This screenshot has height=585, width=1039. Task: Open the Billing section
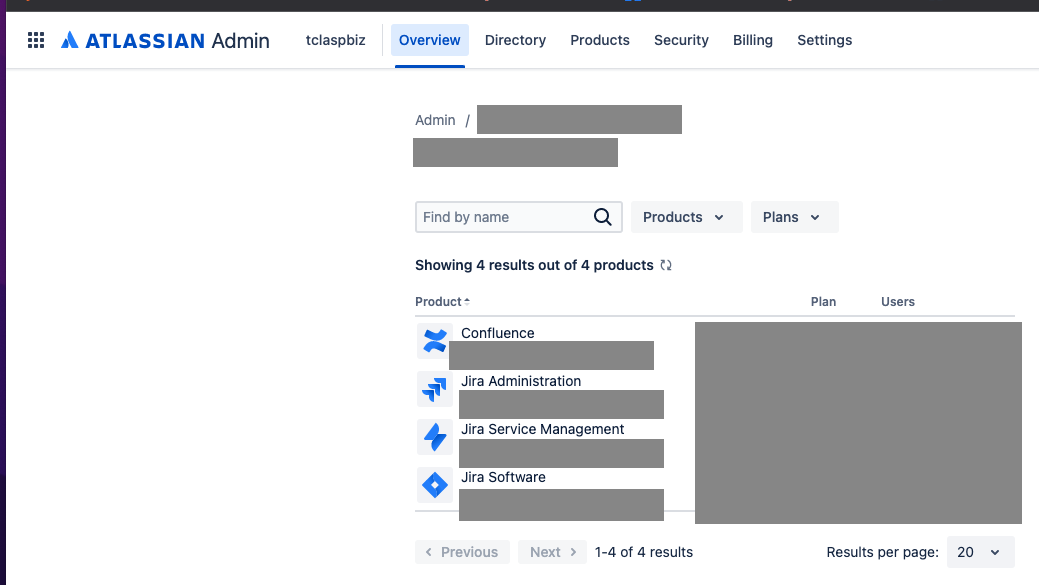tap(752, 40)
